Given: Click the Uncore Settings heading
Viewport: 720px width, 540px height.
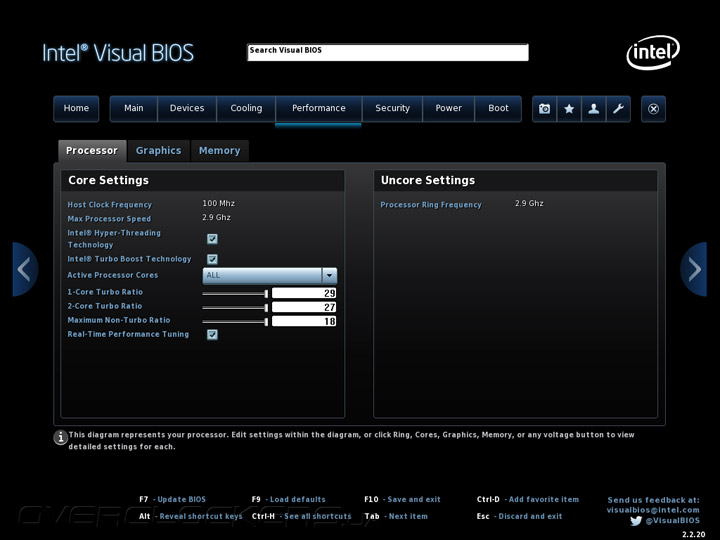Looking at the screenshot, I should click(x=428, y=180).
